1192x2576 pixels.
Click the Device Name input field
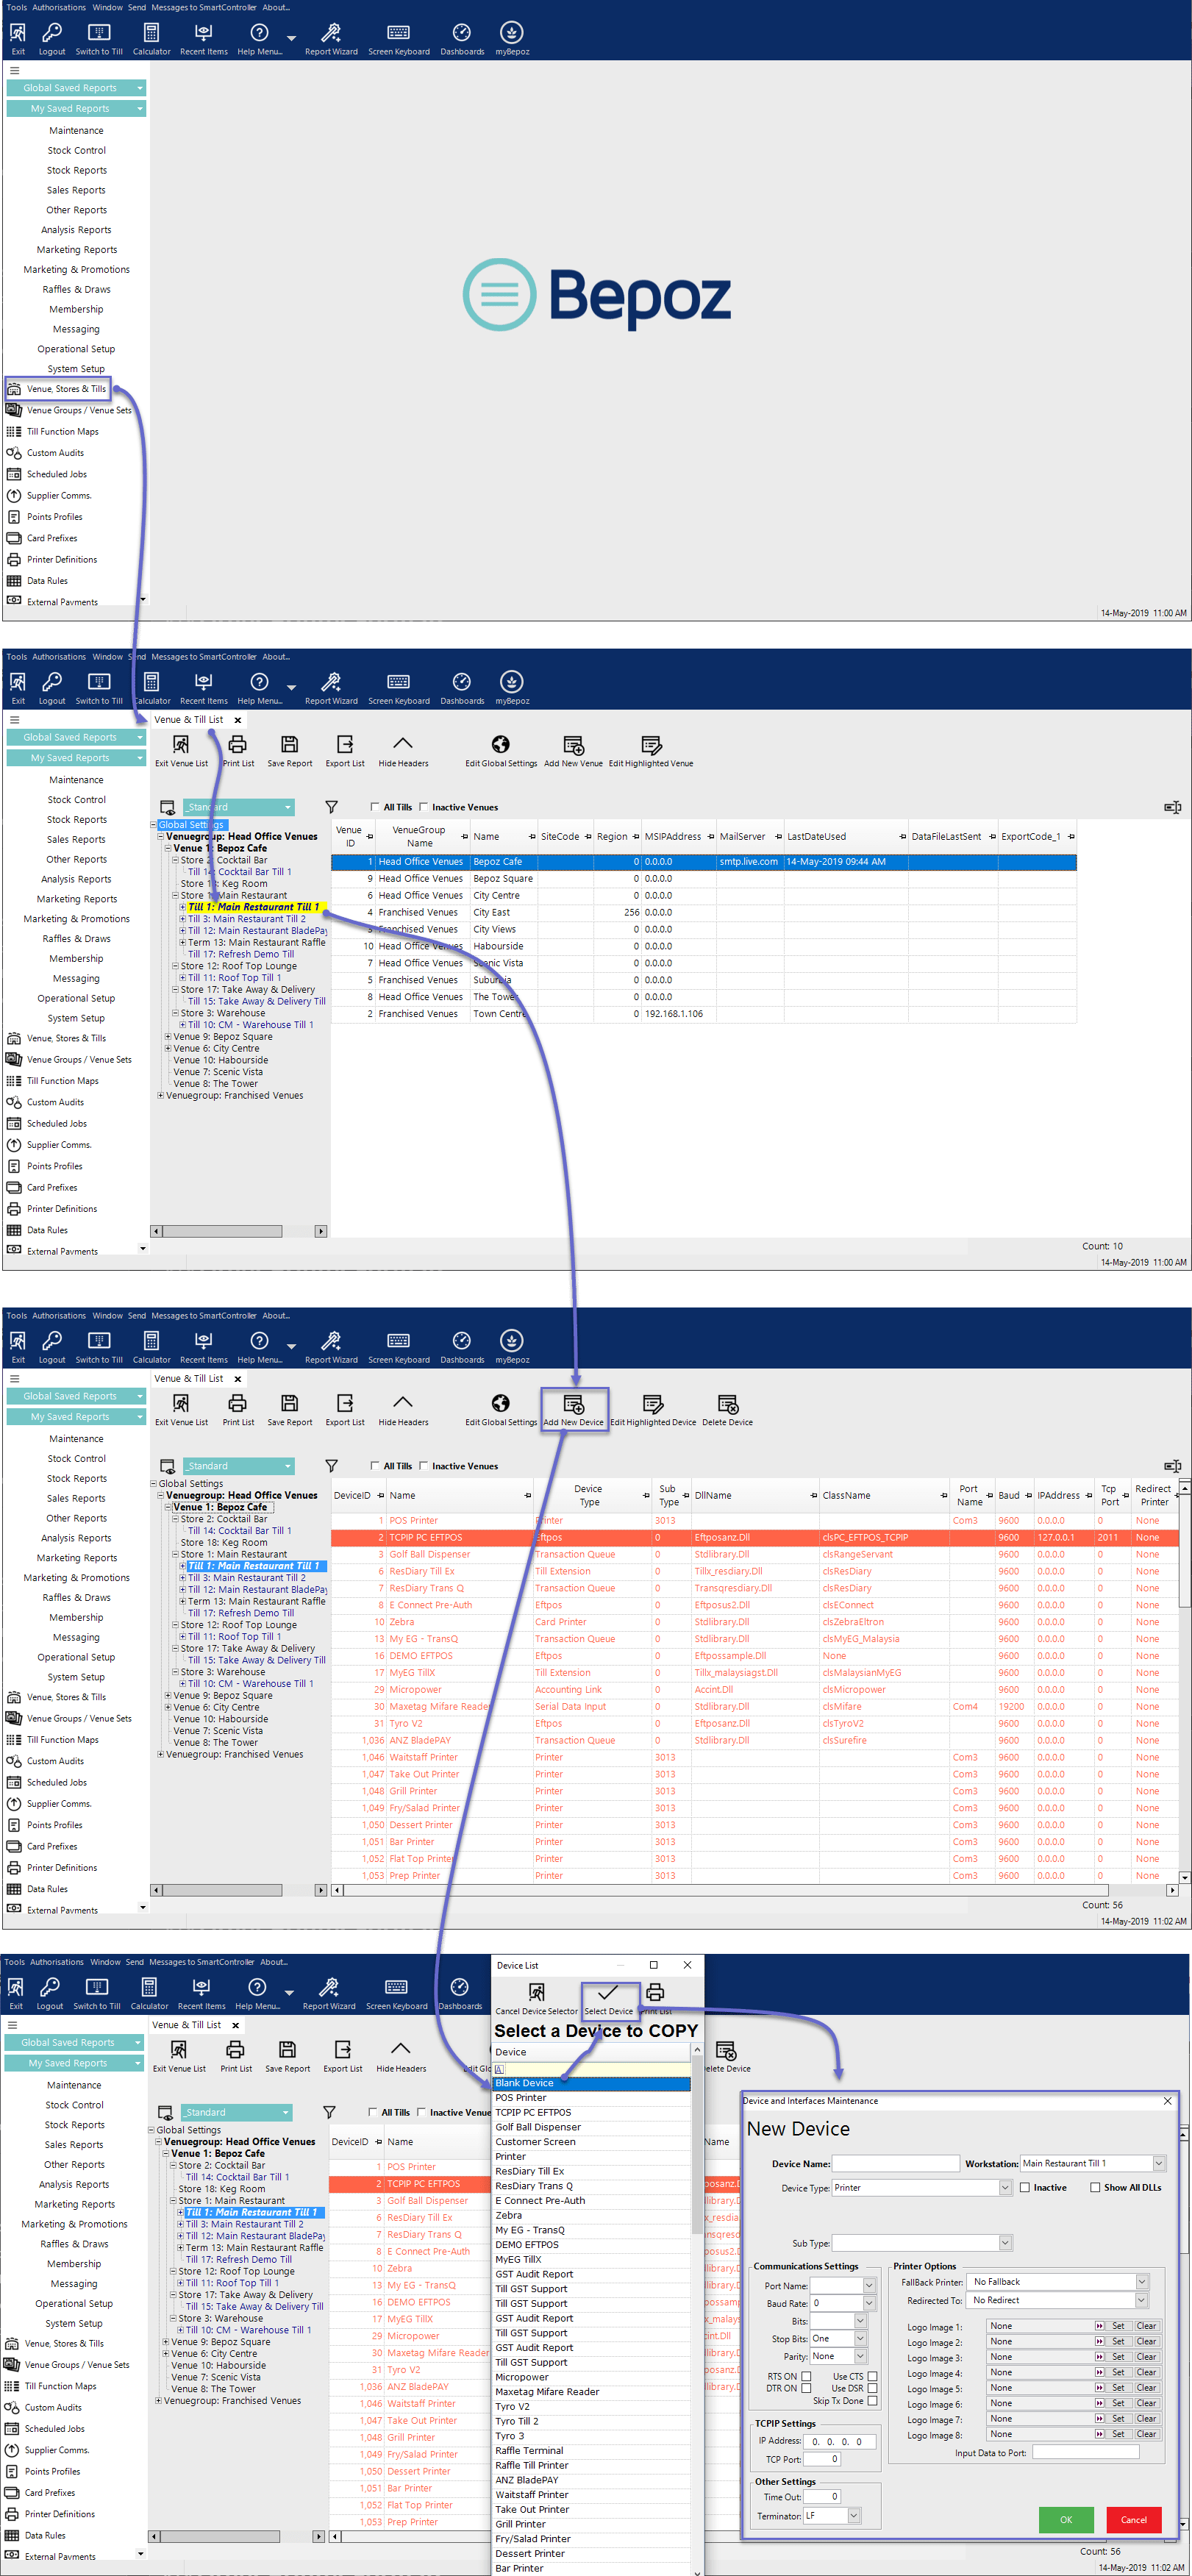pyautogui.click(x=896, y=2163)
